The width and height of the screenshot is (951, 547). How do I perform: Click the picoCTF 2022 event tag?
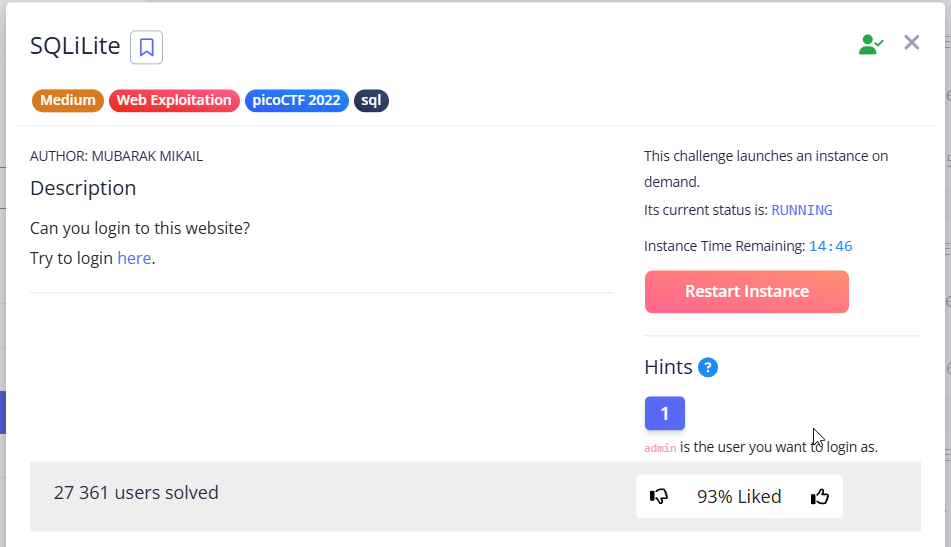pos(296,100)
